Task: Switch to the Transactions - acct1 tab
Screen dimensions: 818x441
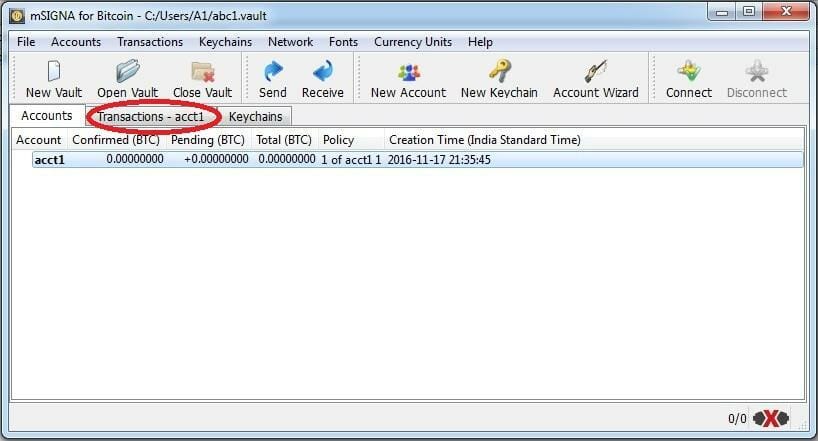Action: [151, 116]
